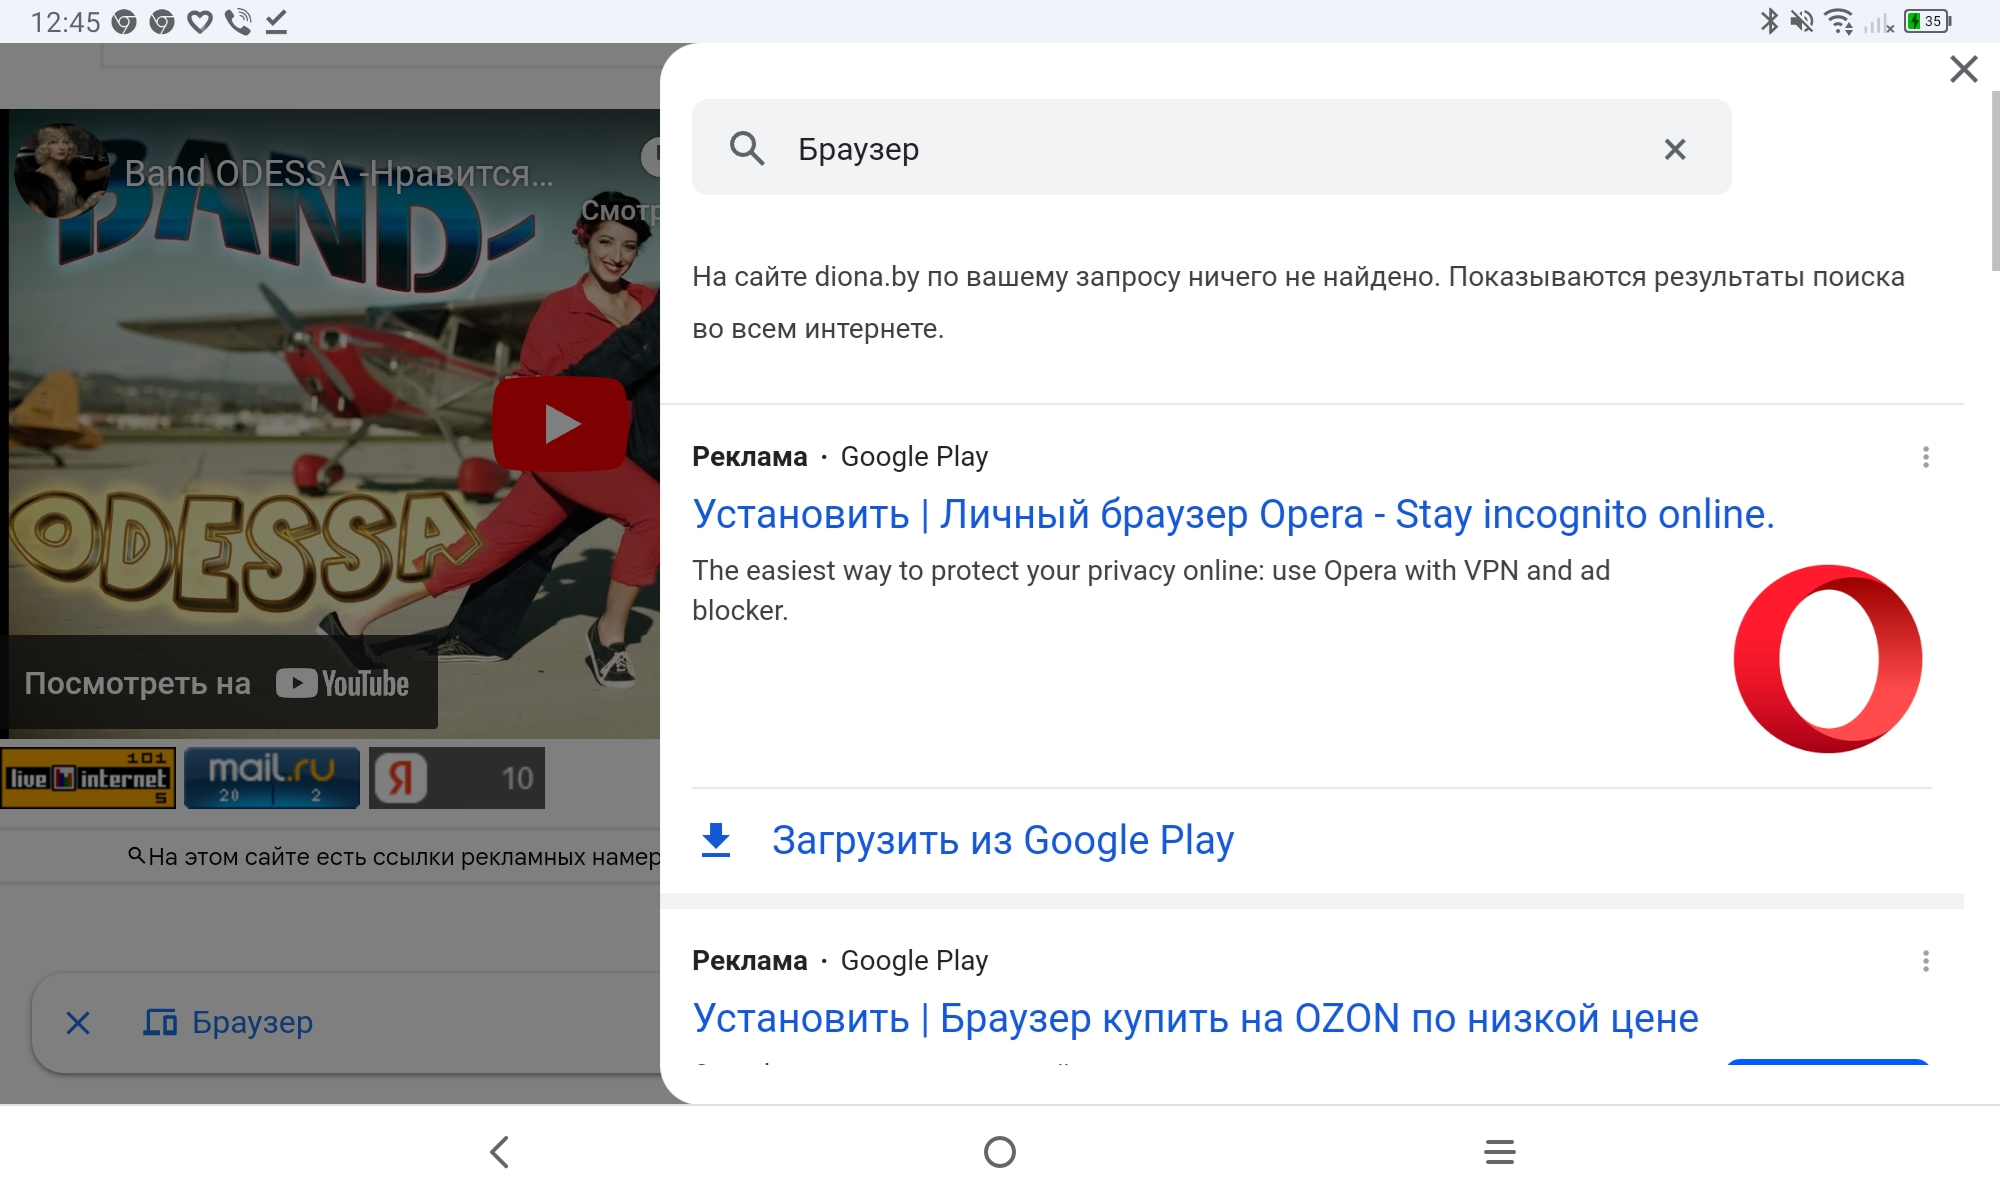Tap the Wi-Fi status icon
Viewport: 2000px width, 1200px height.
coord(1838,21)
